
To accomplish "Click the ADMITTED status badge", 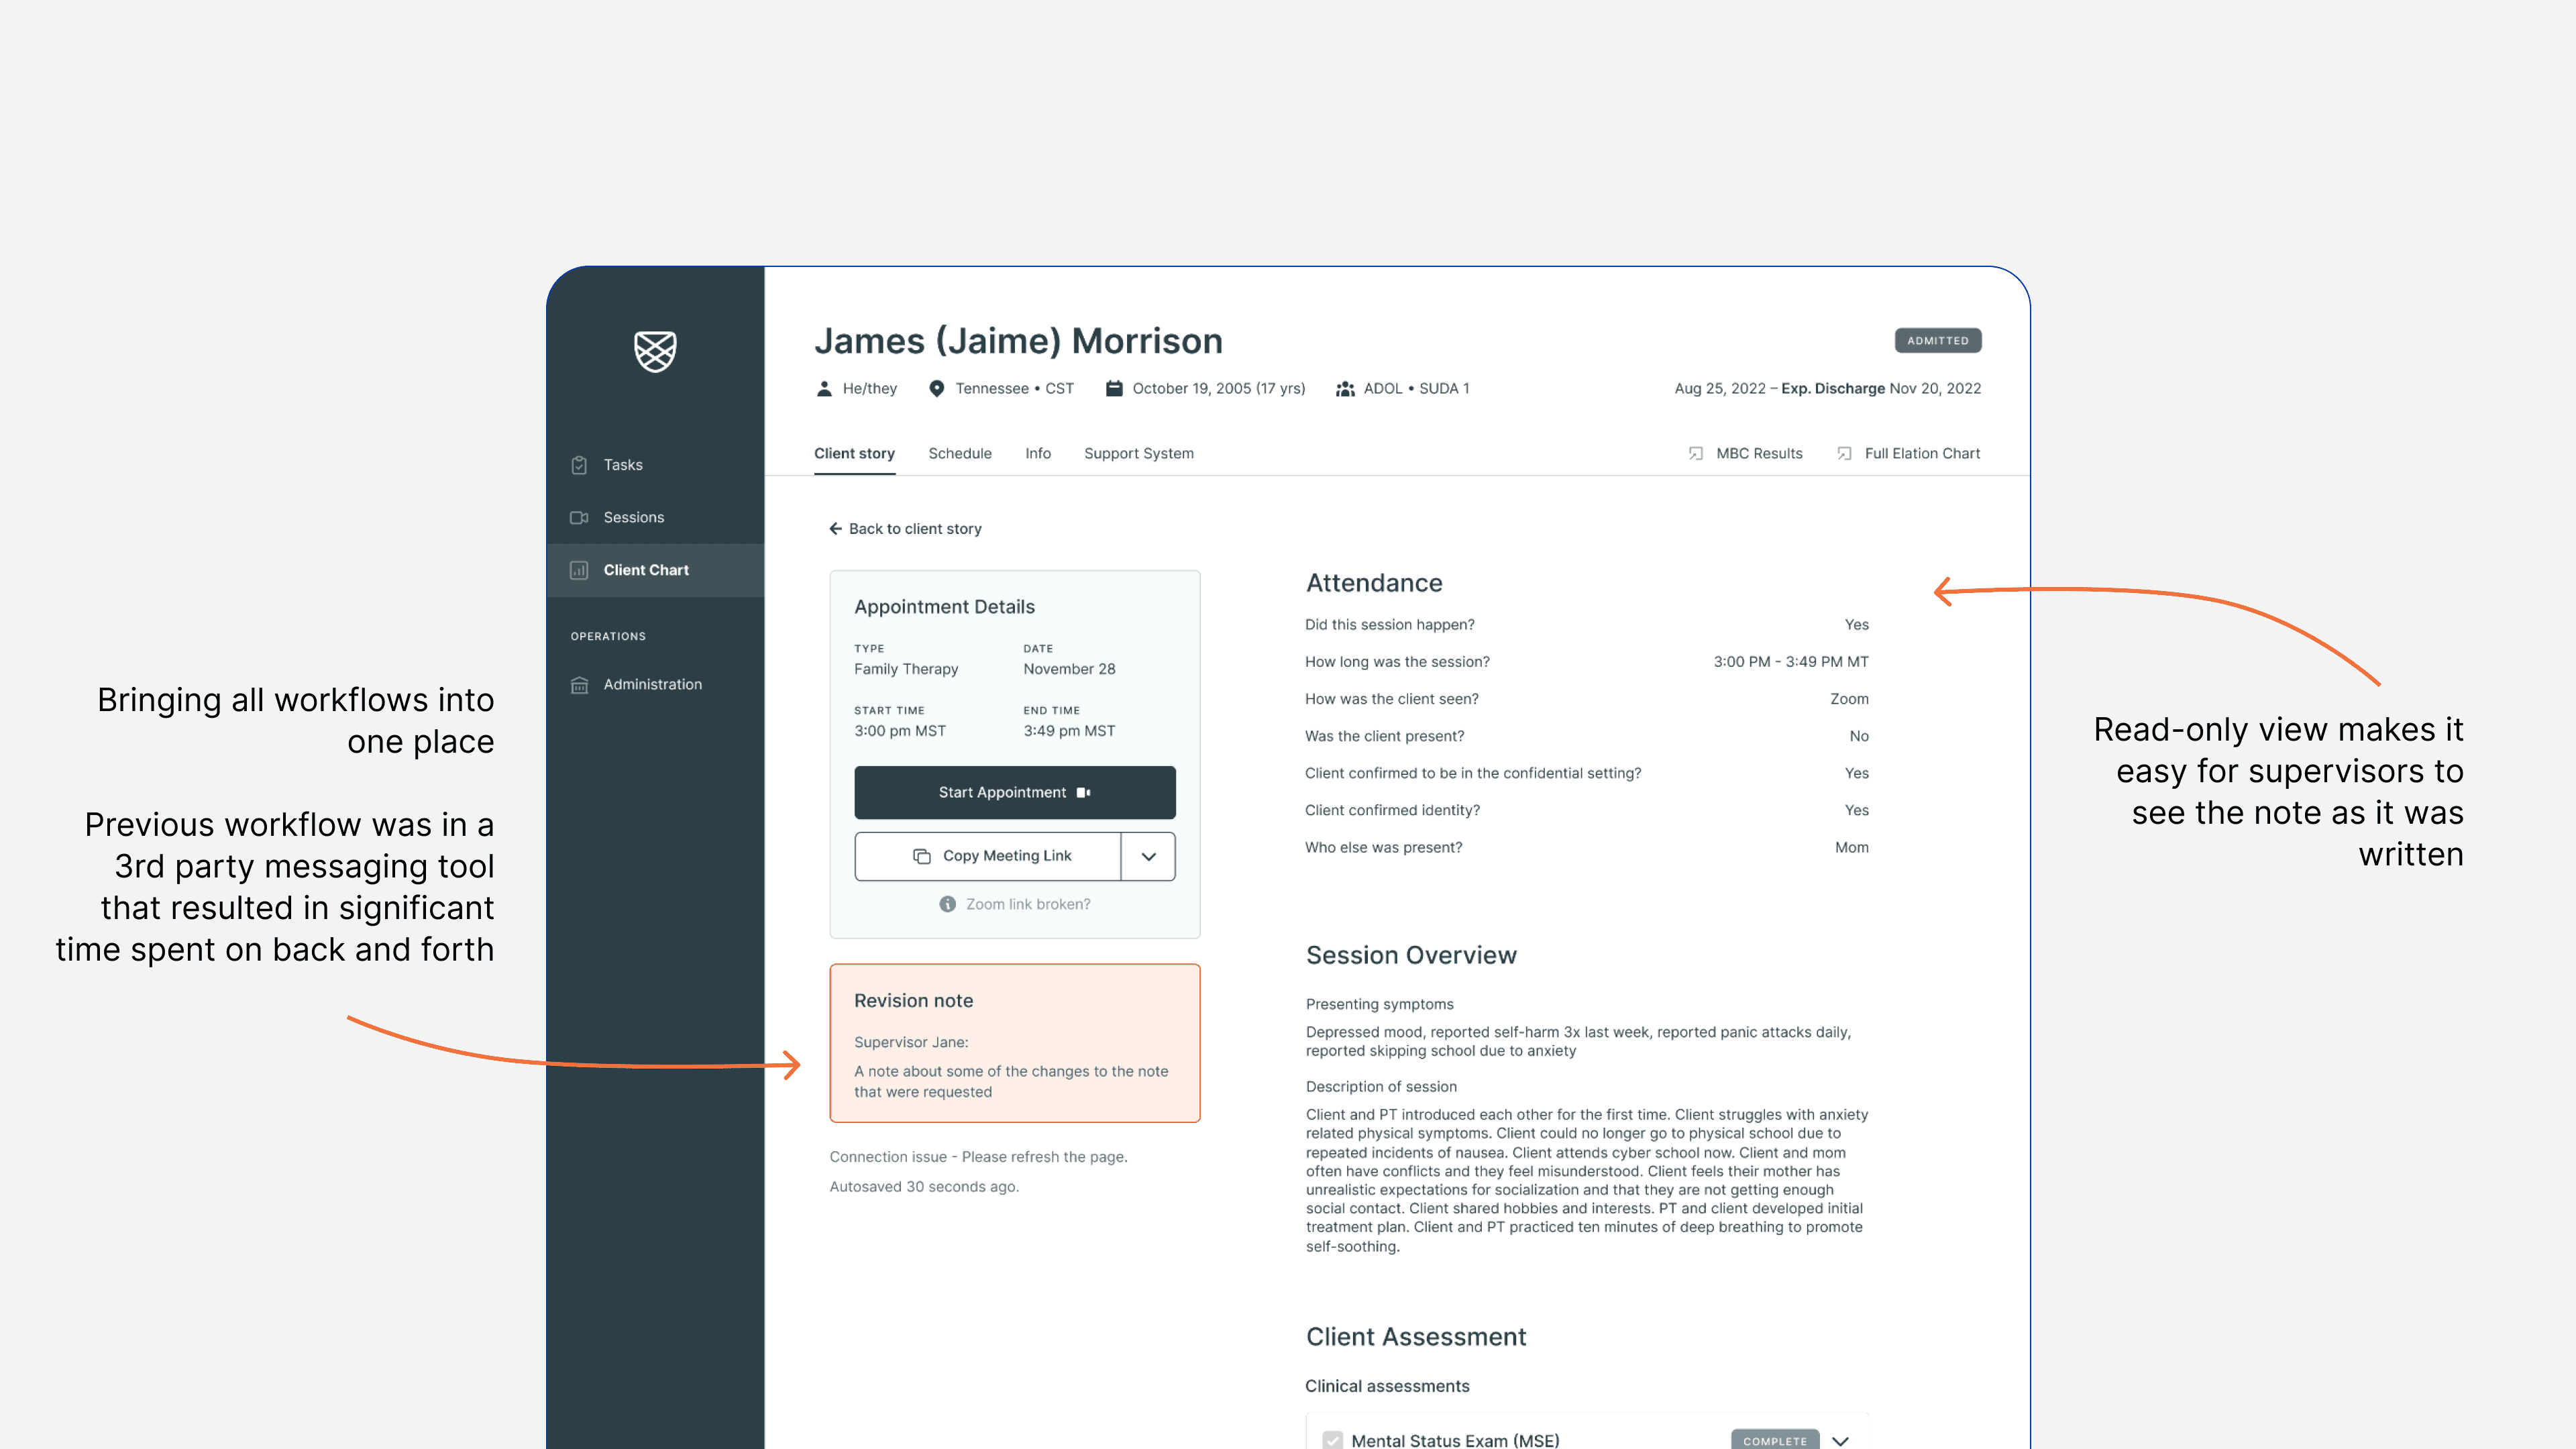I will click(1937, 340).
